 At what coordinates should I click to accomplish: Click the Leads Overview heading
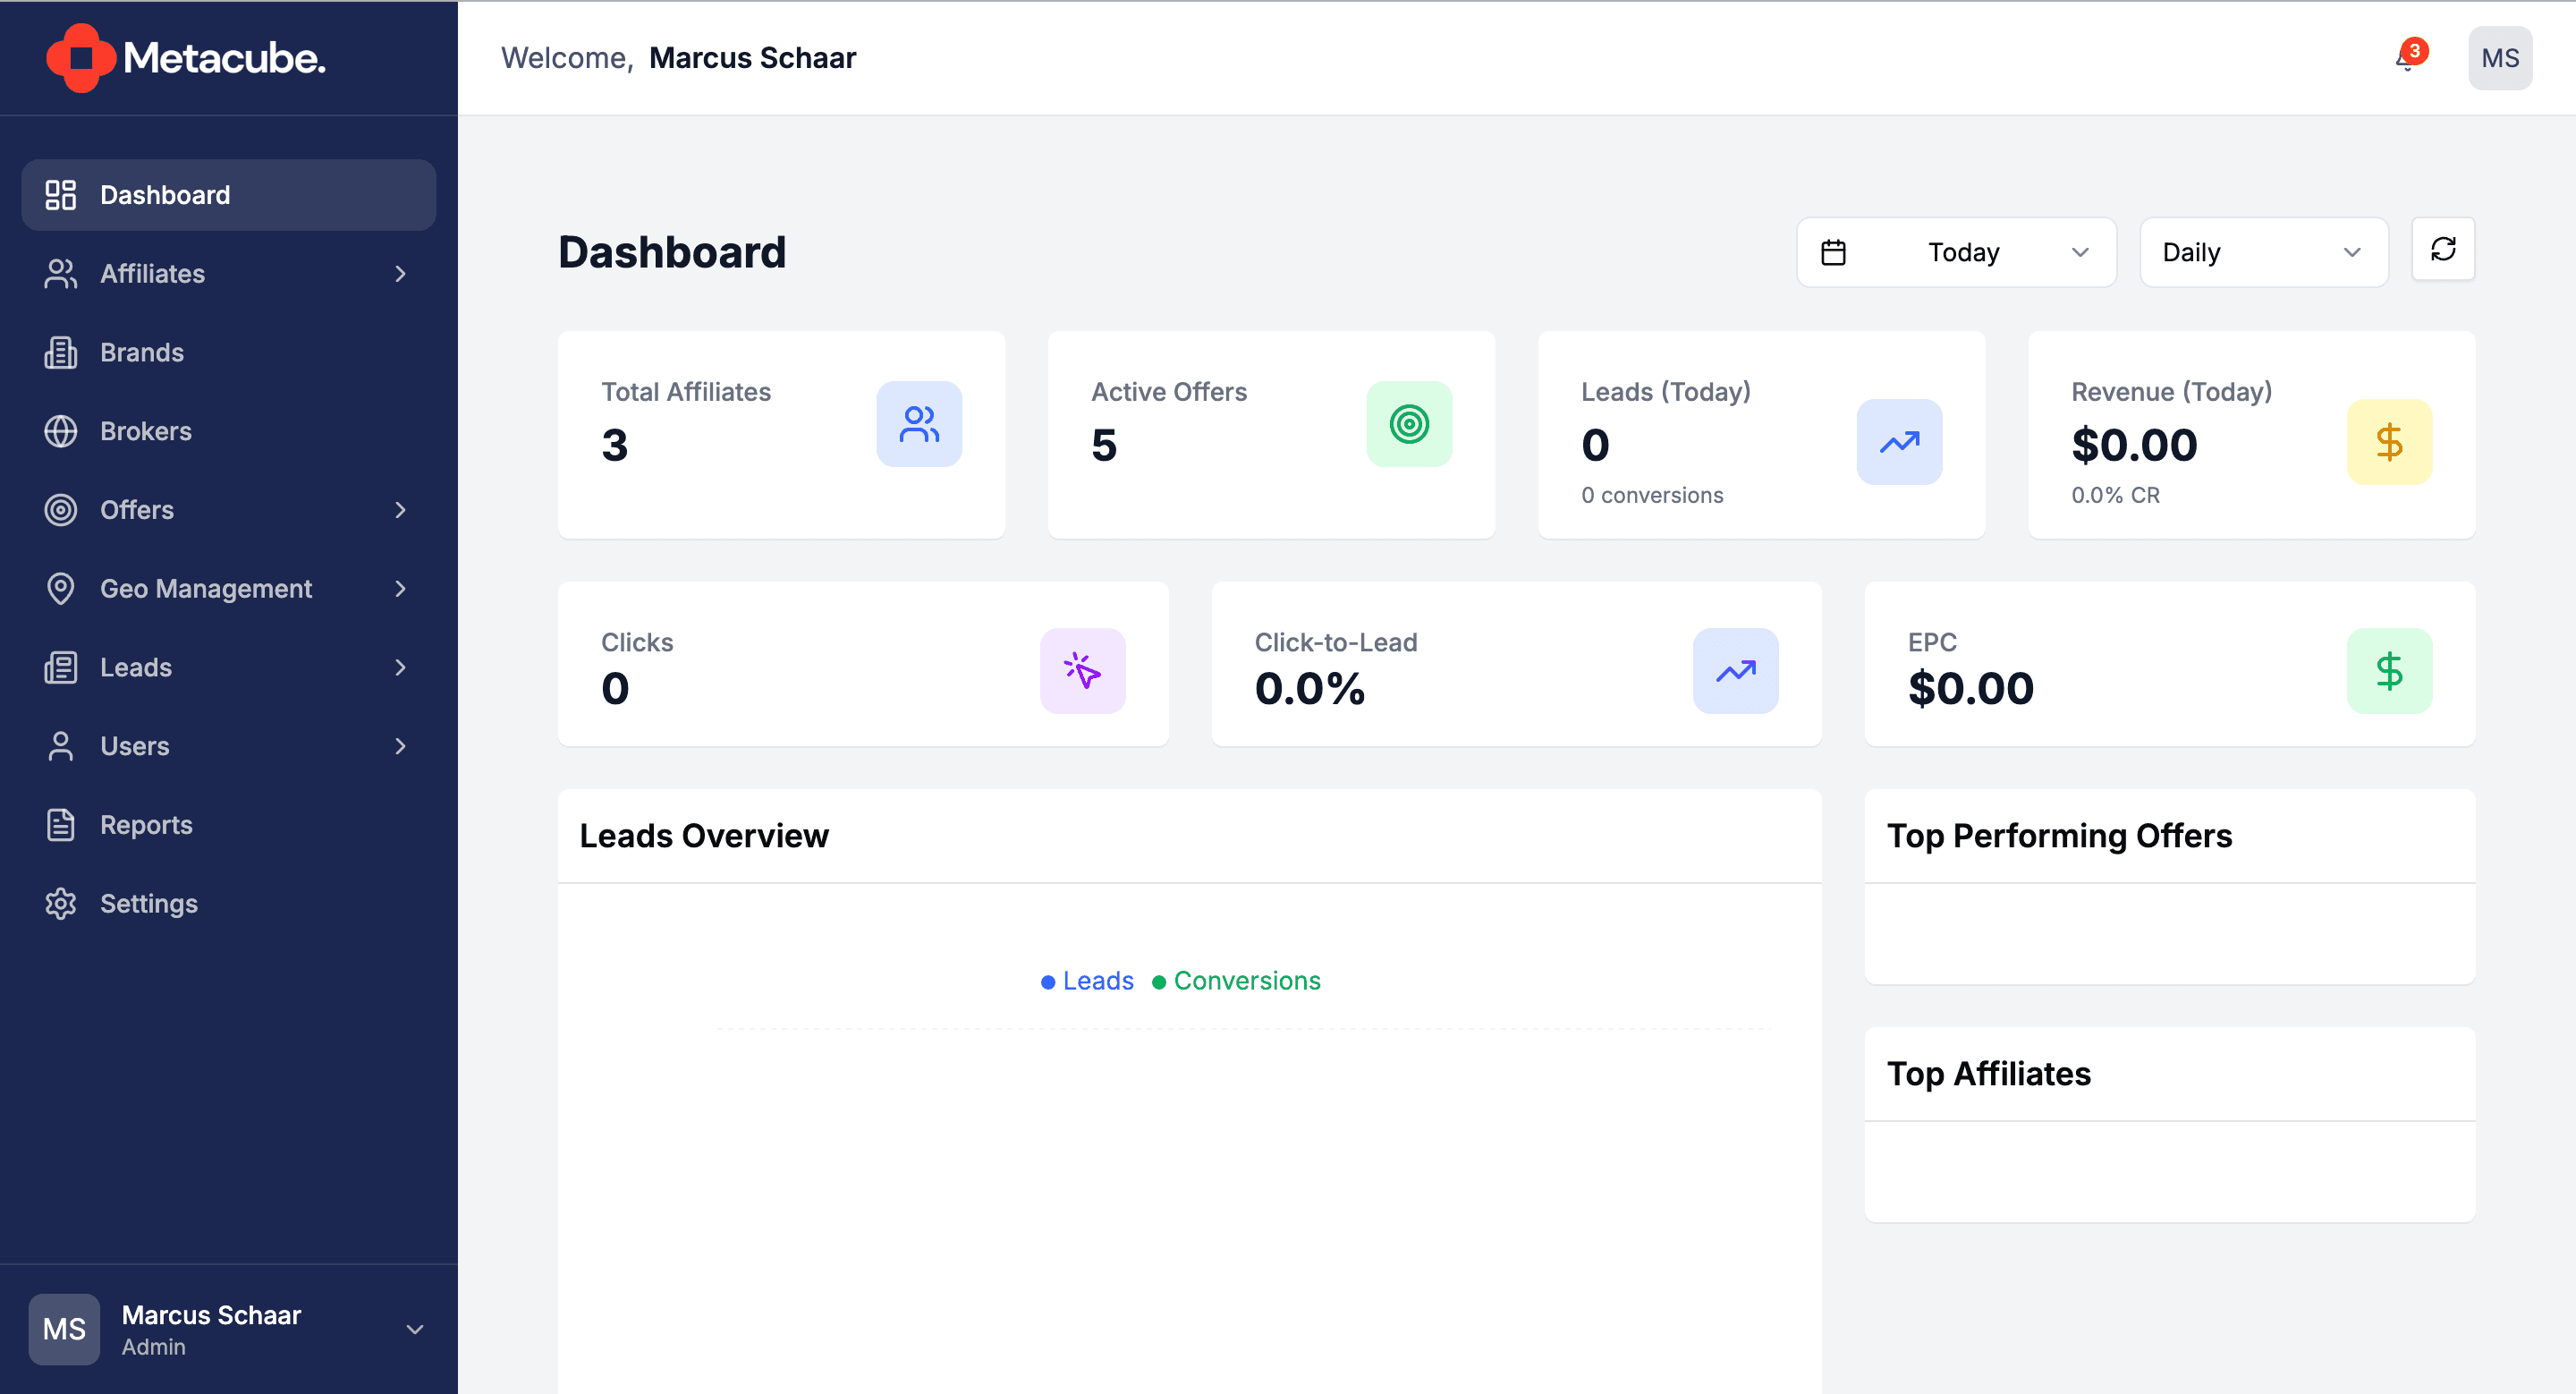pyautogui.click(x=704, y=836)
